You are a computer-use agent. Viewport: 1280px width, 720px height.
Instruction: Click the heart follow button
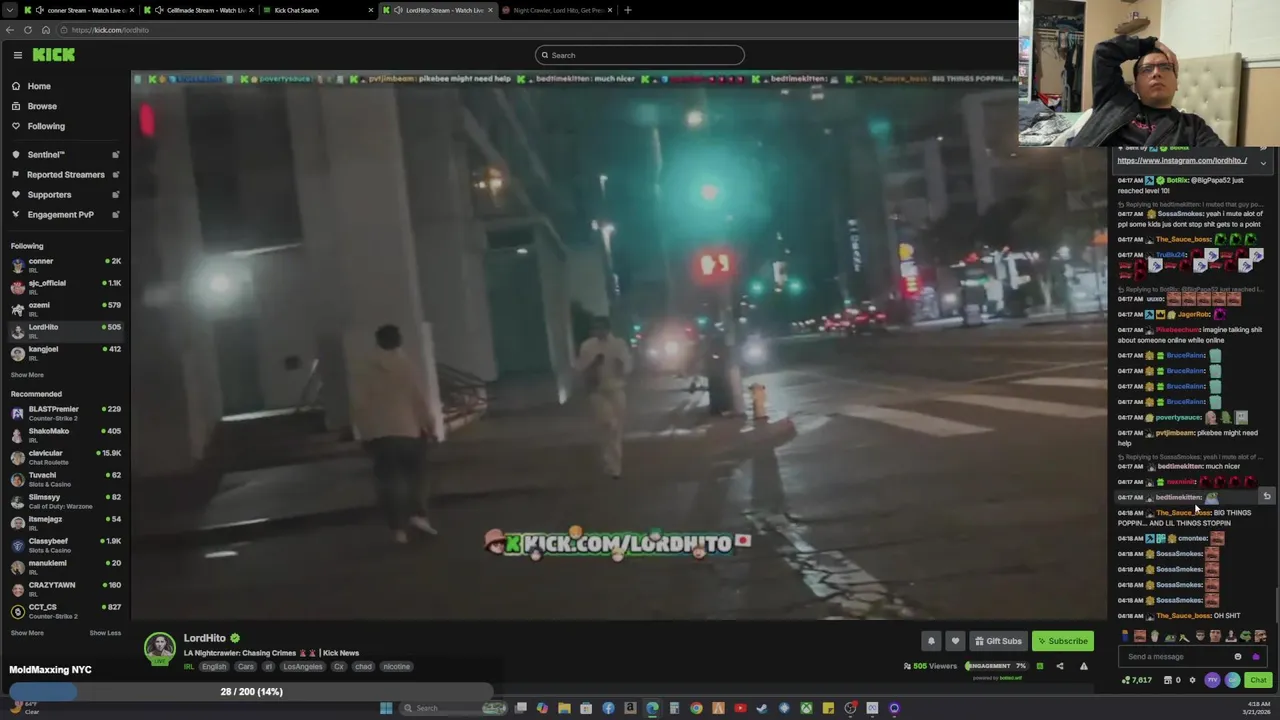[955, 641]
